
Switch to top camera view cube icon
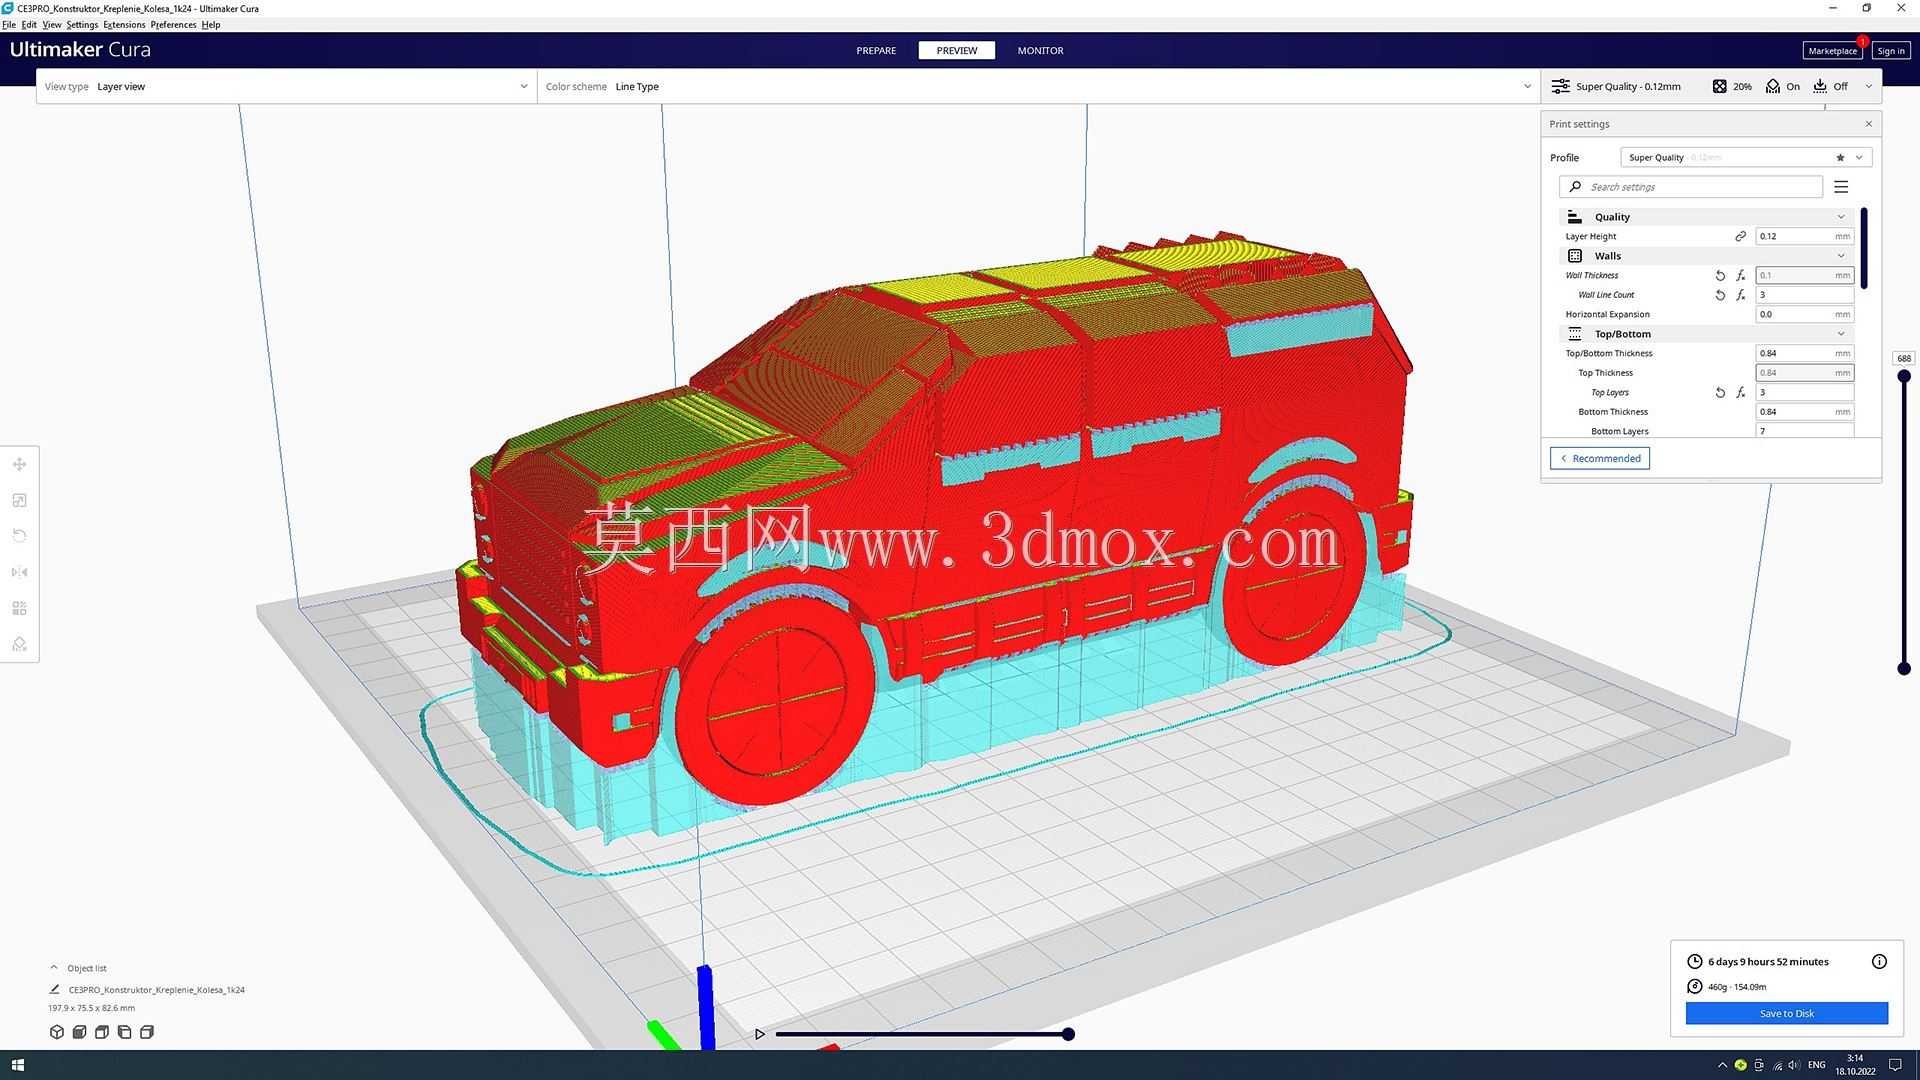tap(102, 1032)
